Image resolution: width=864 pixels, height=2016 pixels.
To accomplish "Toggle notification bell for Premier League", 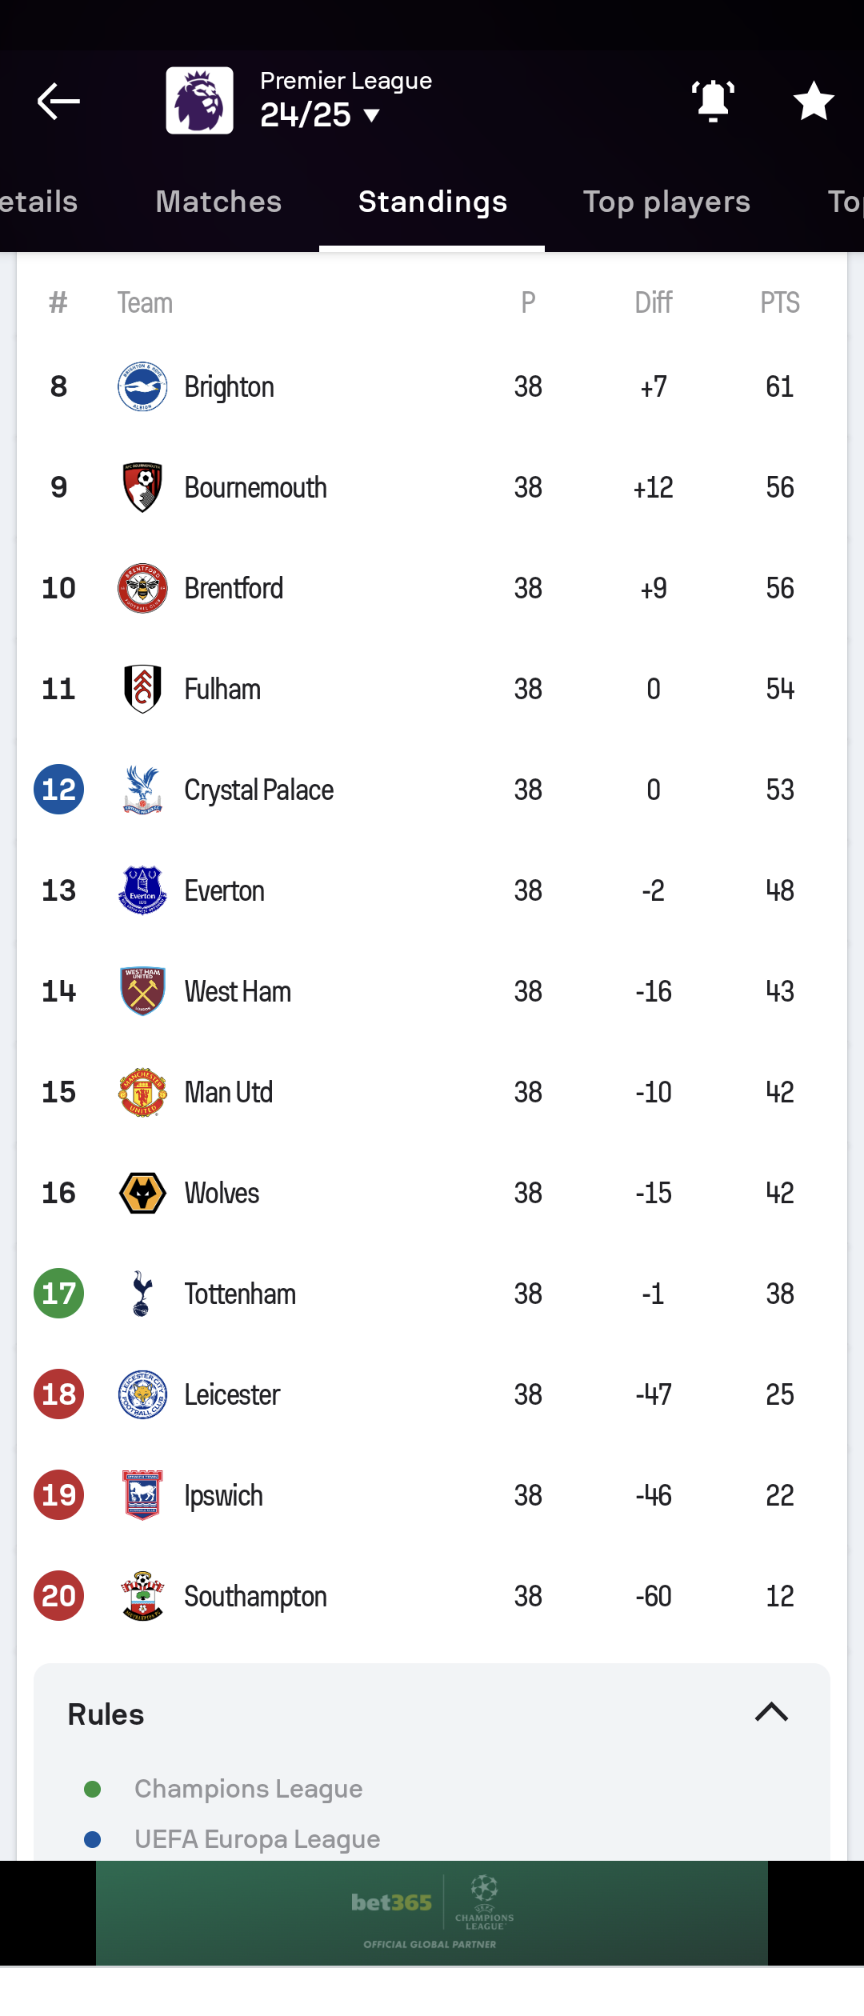I will pos(713,101).
